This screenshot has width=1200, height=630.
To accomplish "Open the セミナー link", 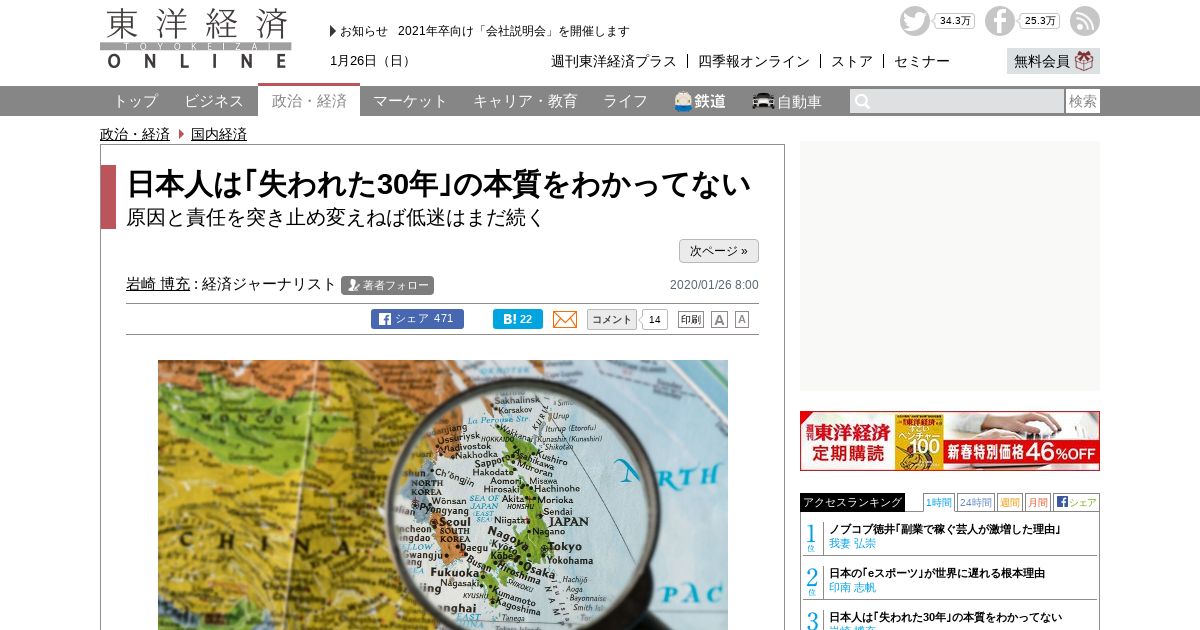I will click(x=922, y=61).
